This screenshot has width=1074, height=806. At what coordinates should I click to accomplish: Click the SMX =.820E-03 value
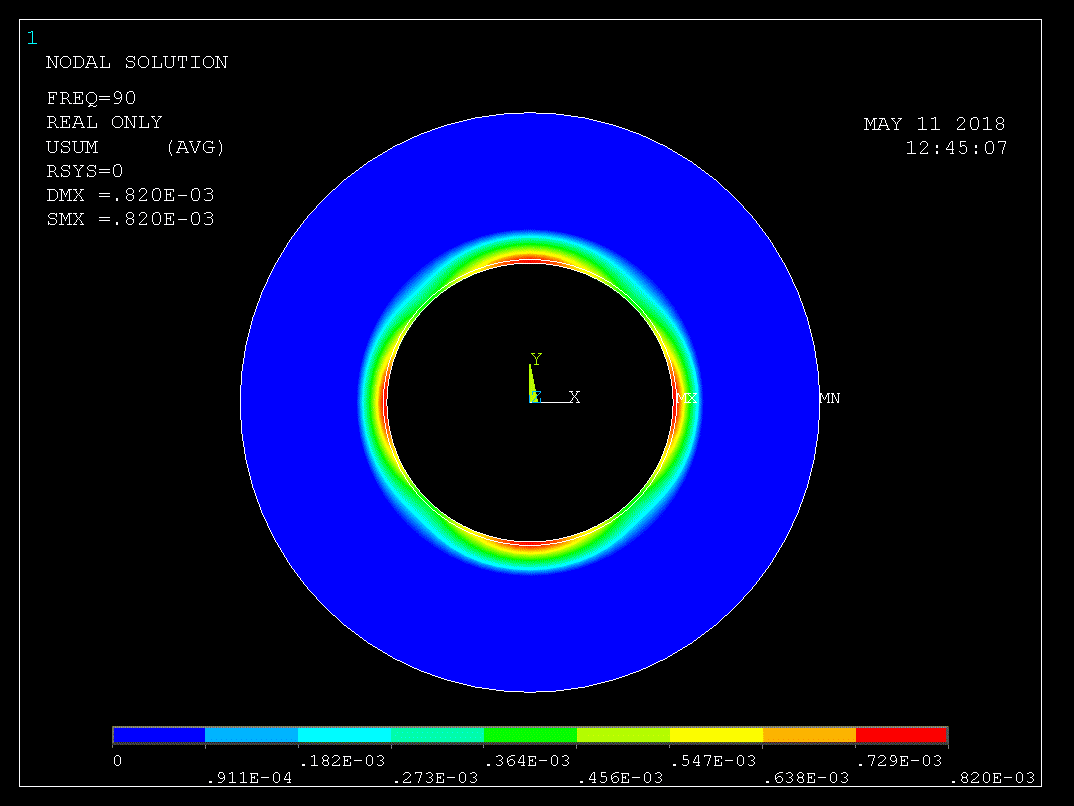click(x=130, y=219)
